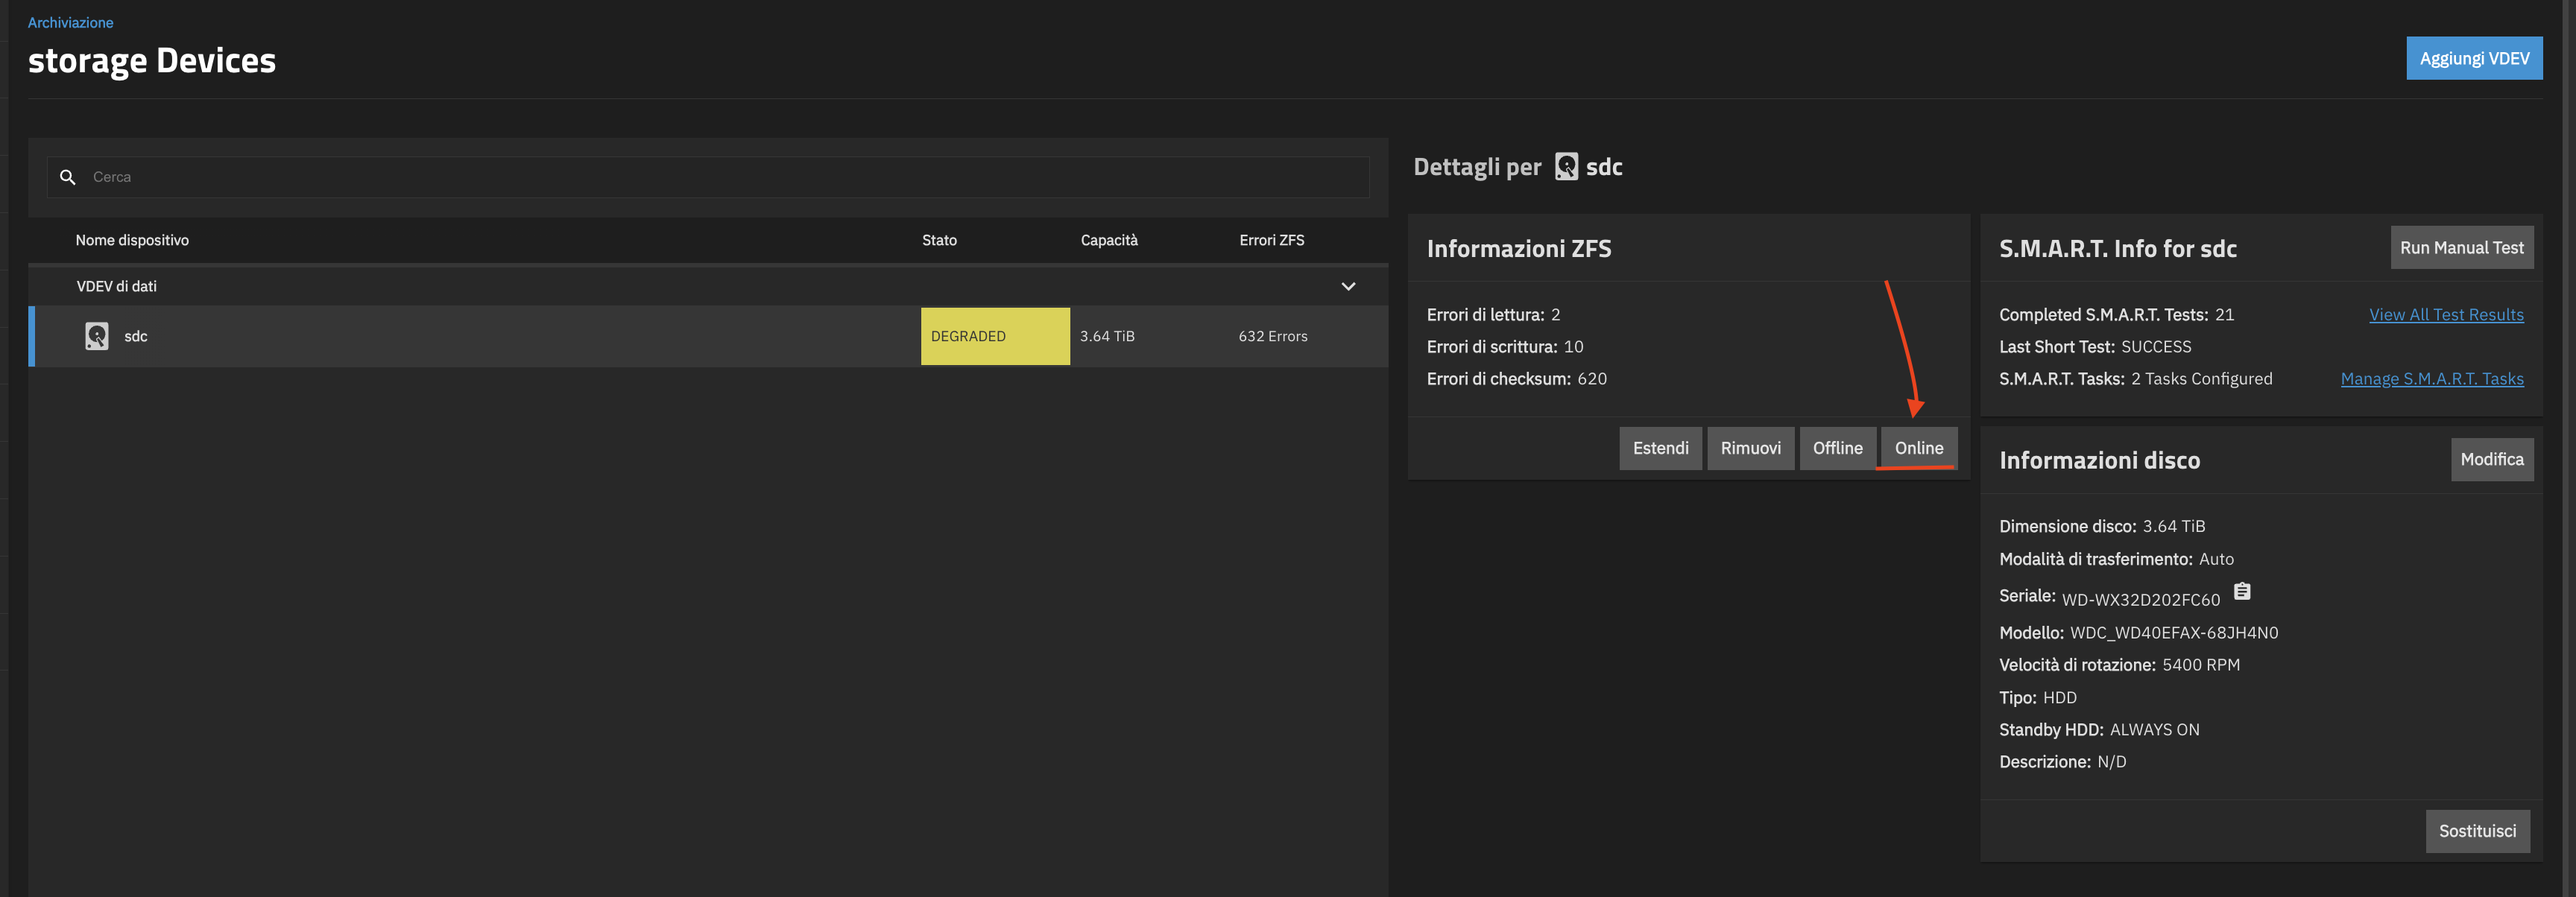Collapse the VDEV di dati chevron

pos(1347,286)
